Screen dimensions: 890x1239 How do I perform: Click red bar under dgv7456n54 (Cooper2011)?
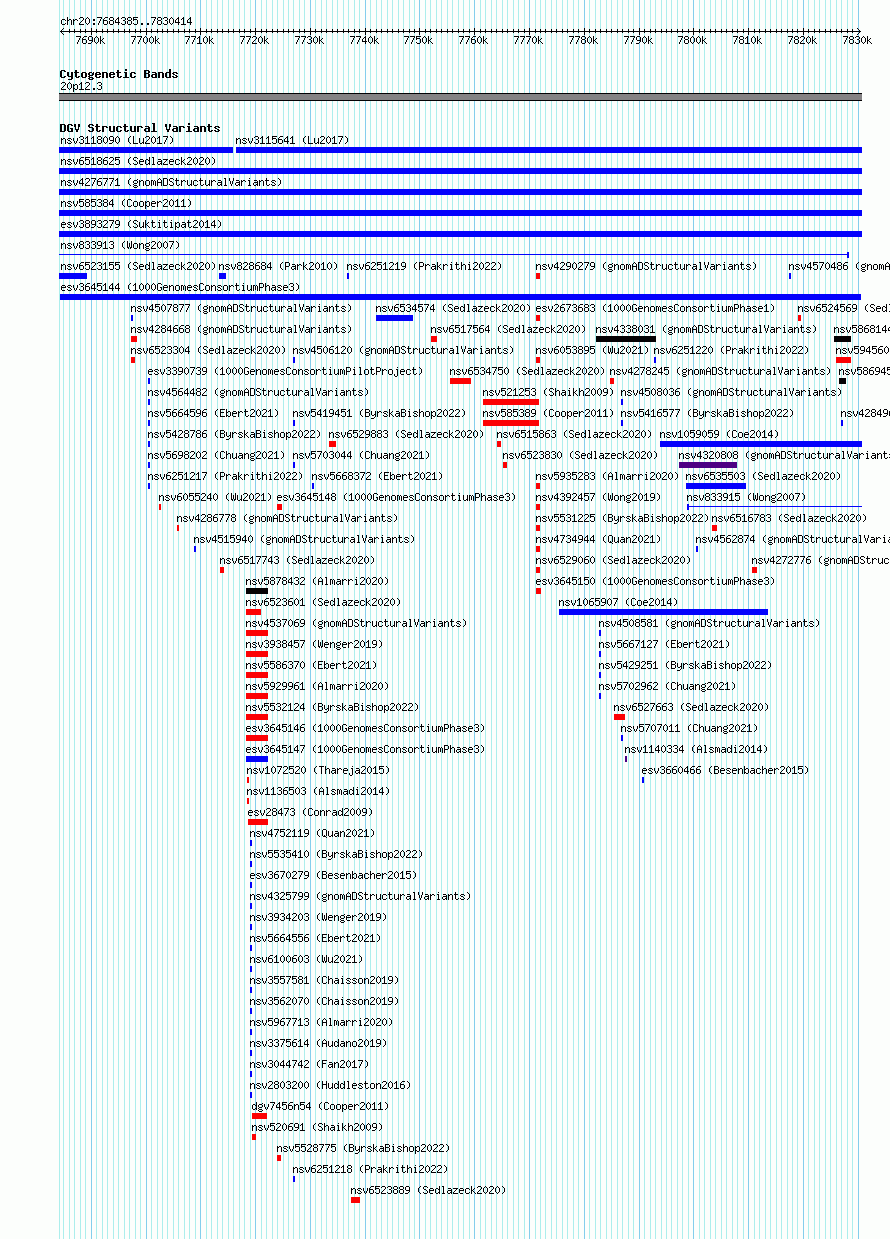tap(259, 1116)
